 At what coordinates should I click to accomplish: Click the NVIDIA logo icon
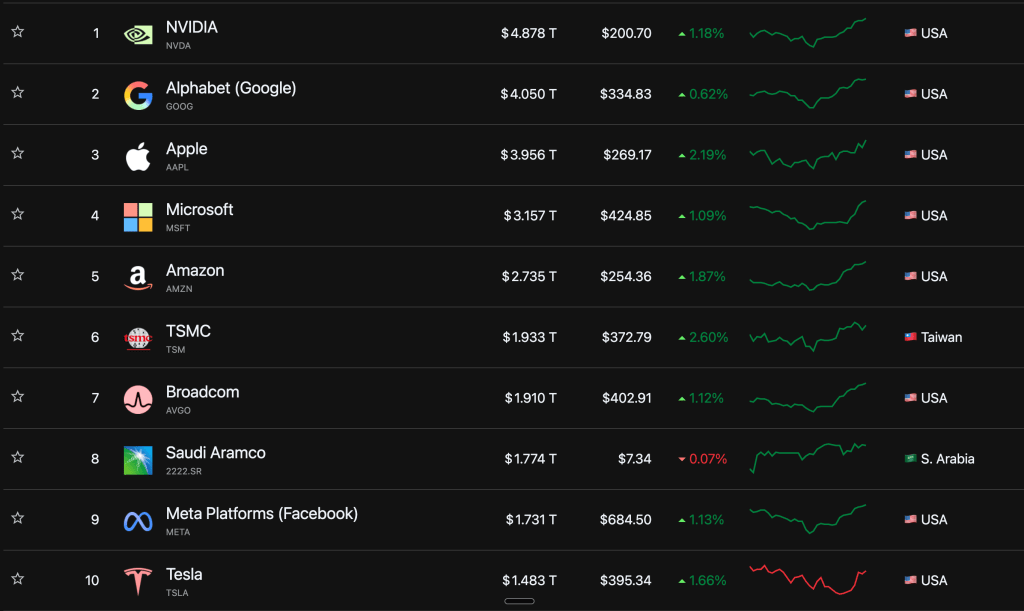(138, 34)
